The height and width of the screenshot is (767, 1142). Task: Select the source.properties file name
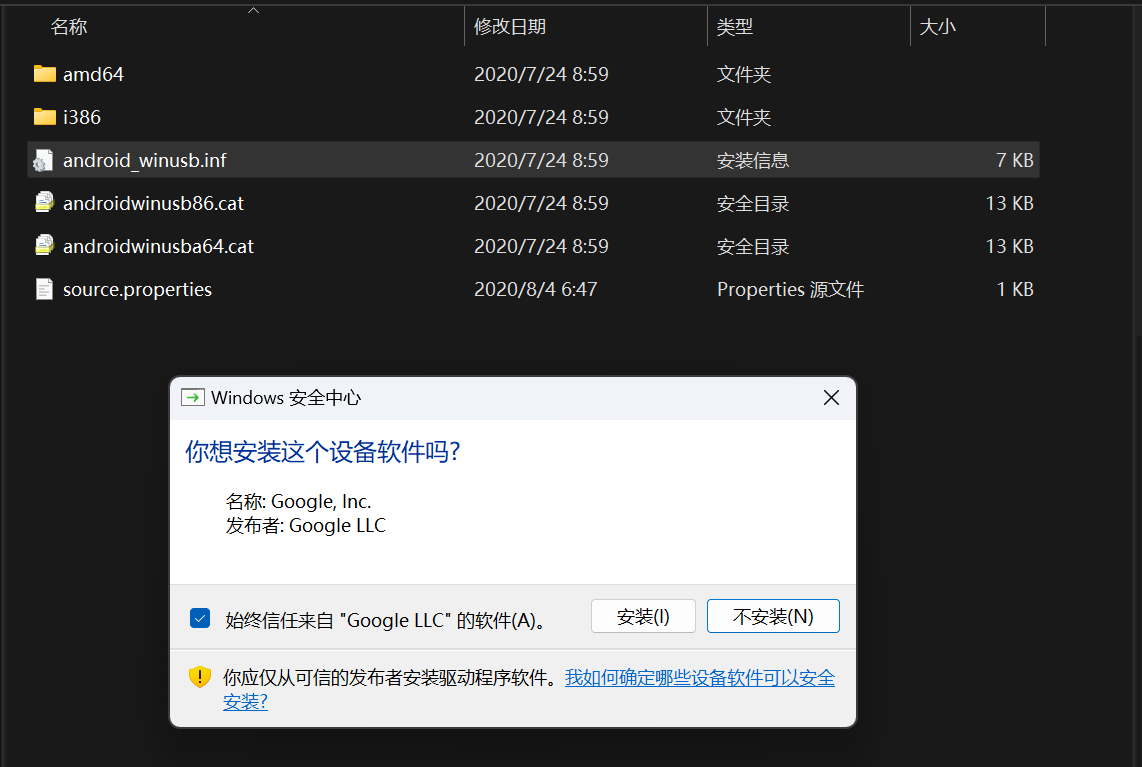pyautogui.click(x=137, y=289)
